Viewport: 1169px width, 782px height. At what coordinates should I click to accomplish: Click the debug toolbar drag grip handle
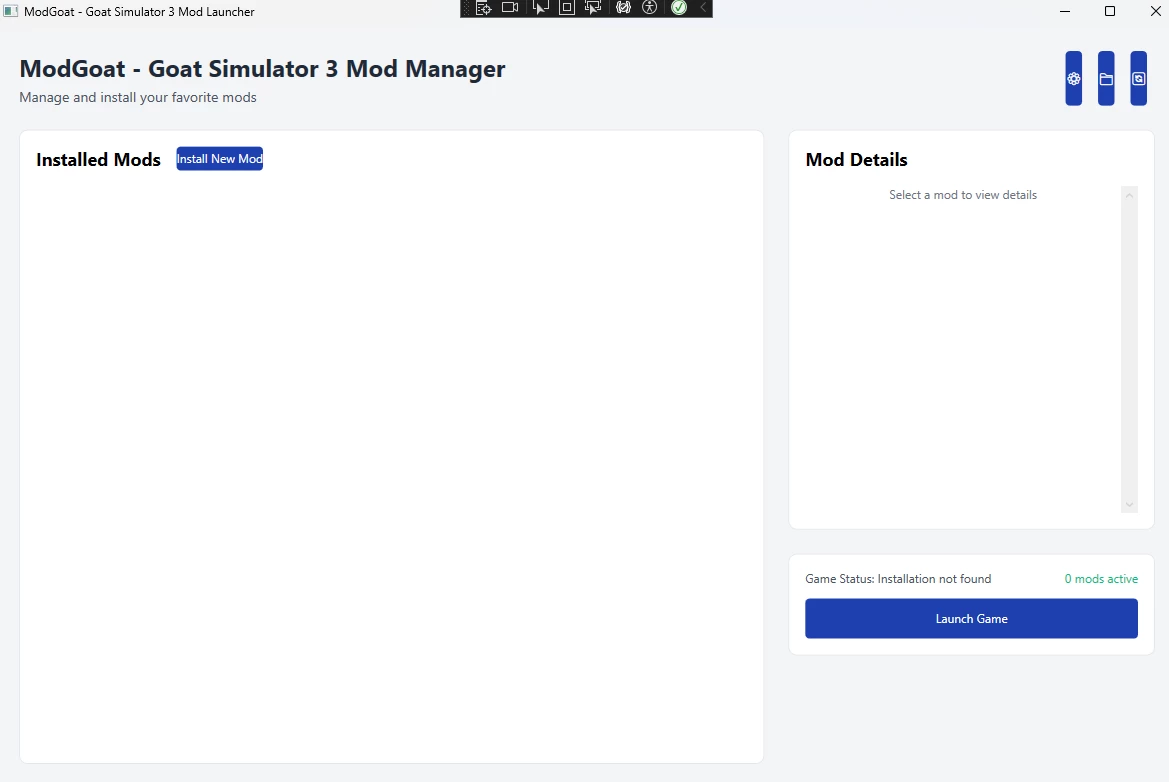tap(467, 8)
